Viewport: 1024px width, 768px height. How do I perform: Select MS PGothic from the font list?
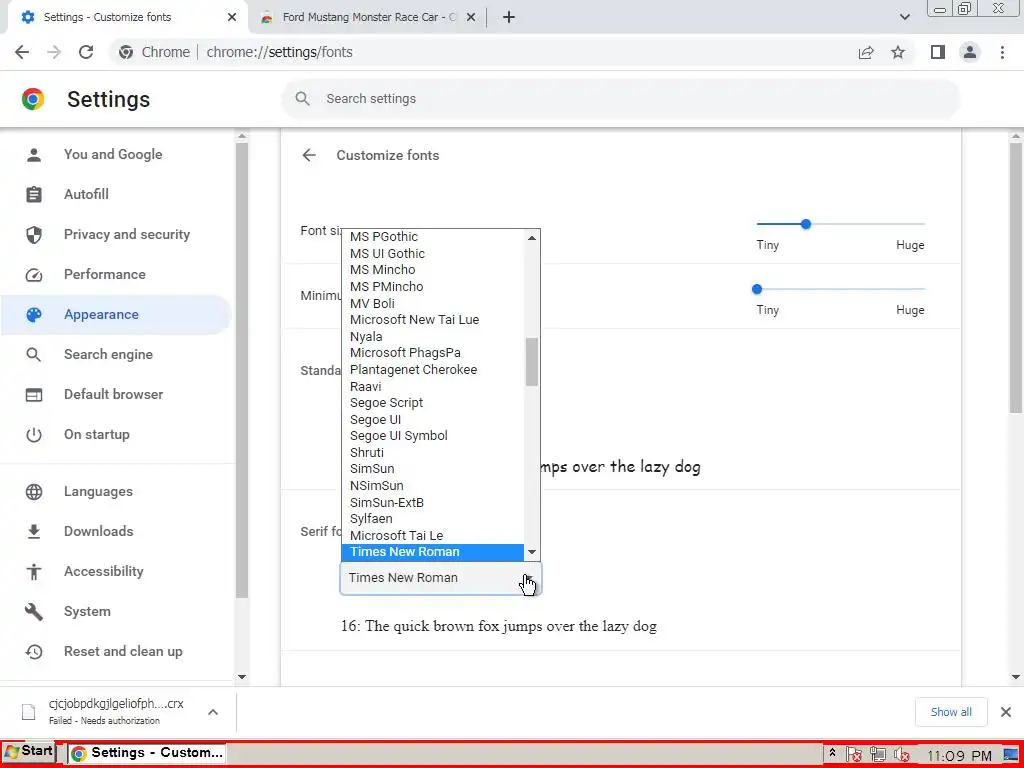click(x=433, y=237)
